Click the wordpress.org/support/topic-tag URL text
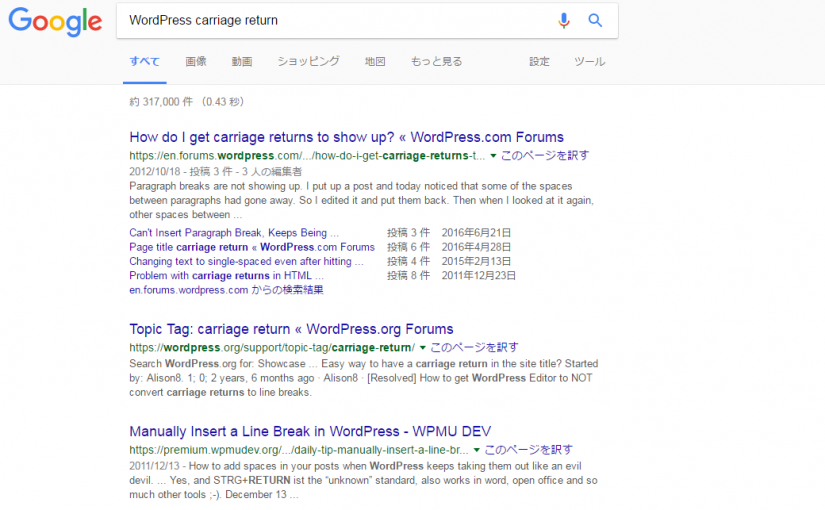 [272, 348]
